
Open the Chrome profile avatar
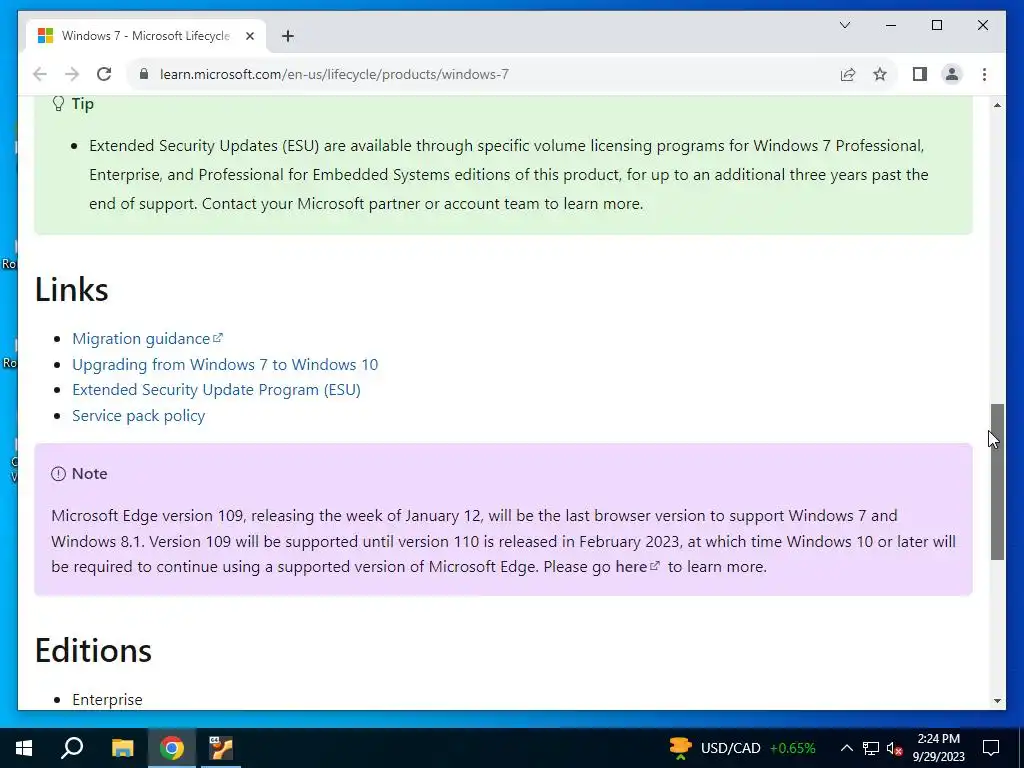click(x=952, y=74)
